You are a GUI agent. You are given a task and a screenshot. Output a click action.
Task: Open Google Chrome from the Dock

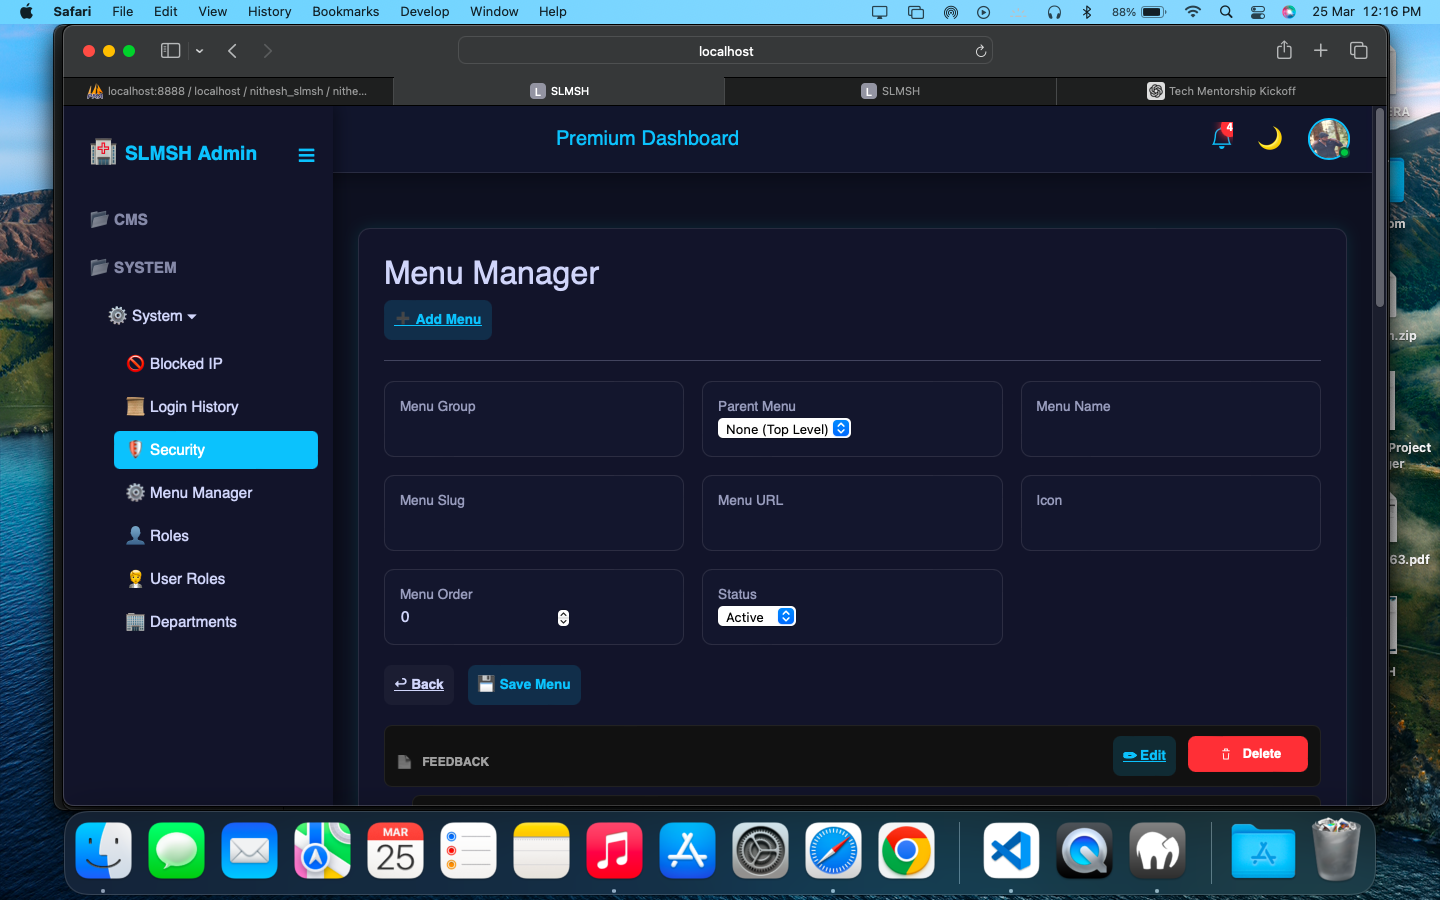tap(906, 851)
